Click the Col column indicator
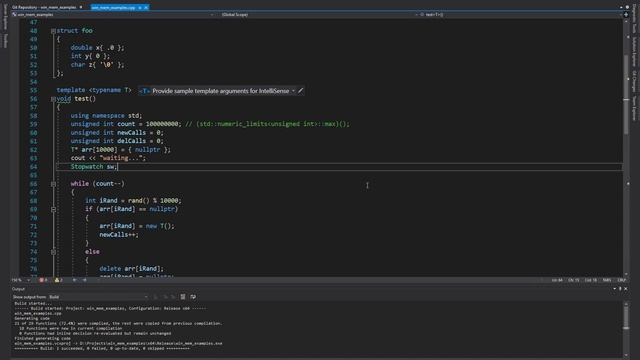Viewport: 640px width, 360px height. coord(591,280)
